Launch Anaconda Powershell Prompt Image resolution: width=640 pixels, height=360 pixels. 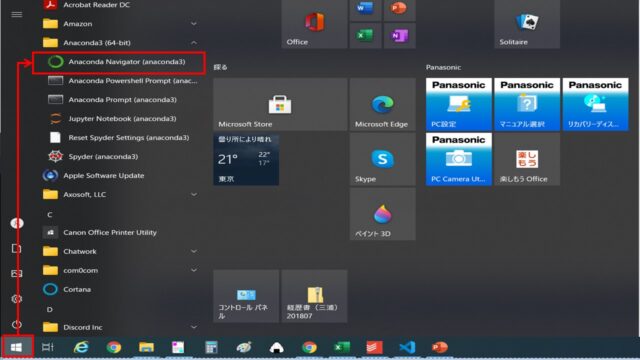[122, 81]
